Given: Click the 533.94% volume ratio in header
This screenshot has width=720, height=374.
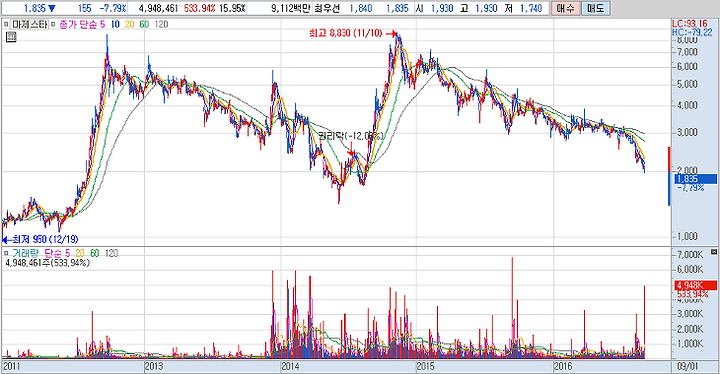Looking at the screenshot, I should [x=199, y=8].
